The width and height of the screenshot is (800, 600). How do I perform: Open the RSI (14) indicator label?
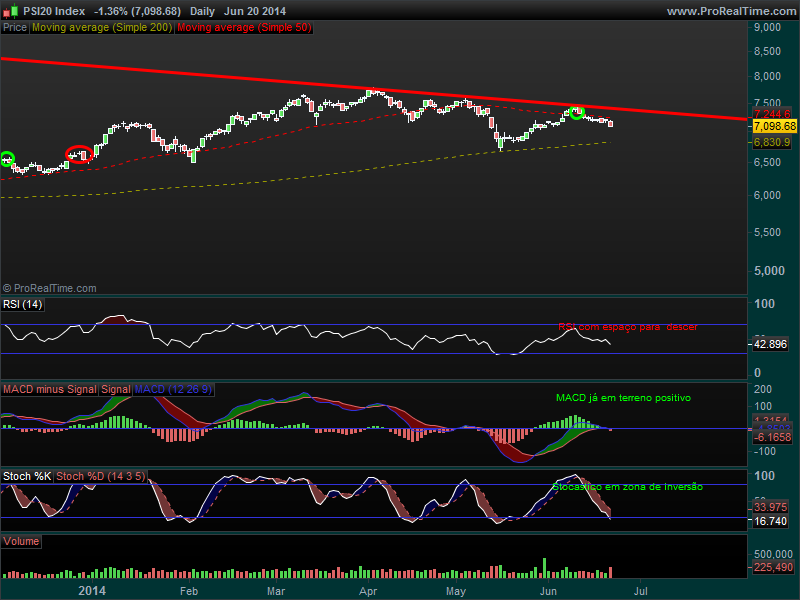tap(22, 305)
